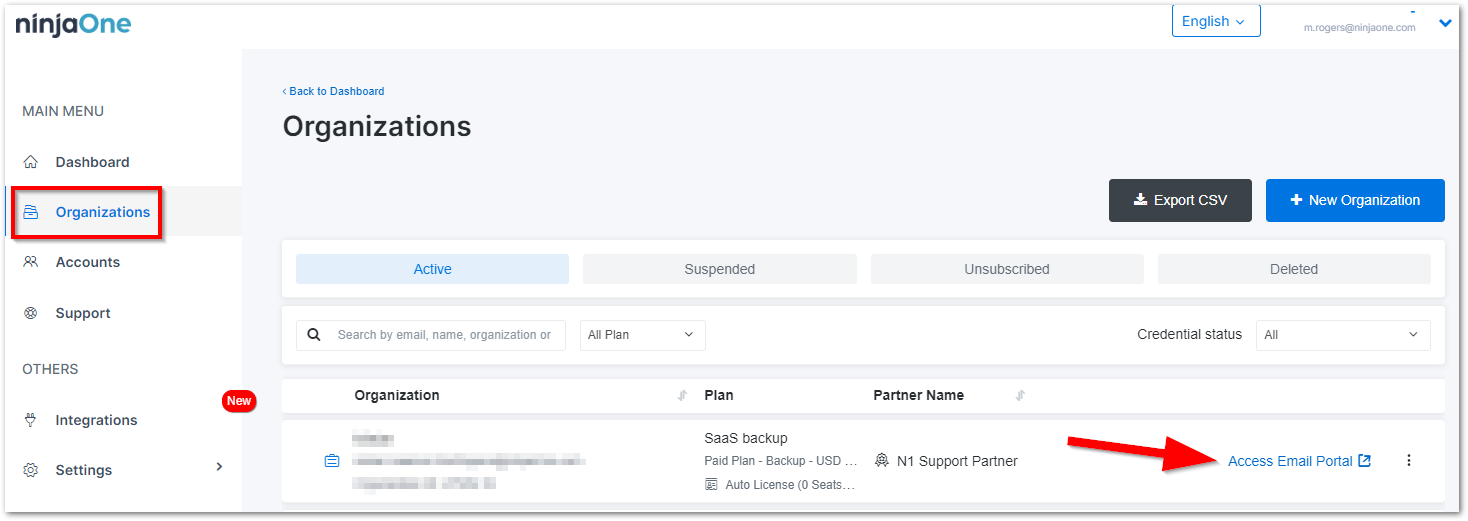Switch to the Suspended tab
Screen dimensions: 1468x521
pyautogui.click(x=719, y=269)
